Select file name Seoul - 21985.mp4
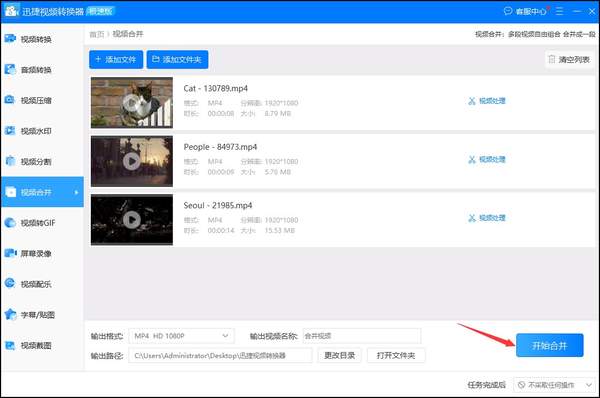The height and width of the screenshot is (398, 600). coord(218,206)
